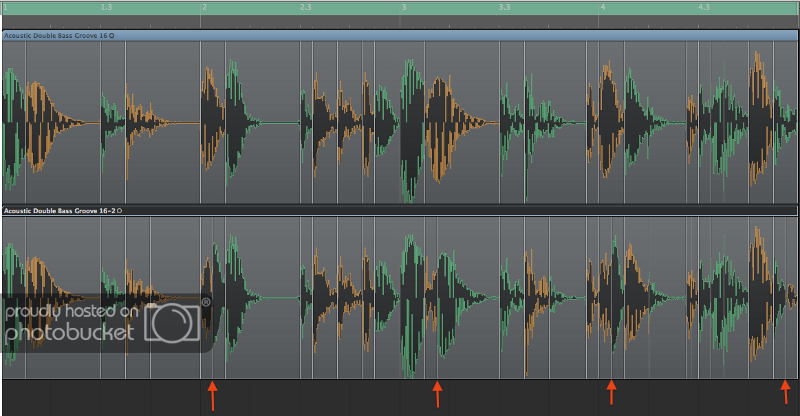The height and width of the screenshot is (416, 800).
Task: Click bar 4 in the ruler
Action: tap(603, 7)
